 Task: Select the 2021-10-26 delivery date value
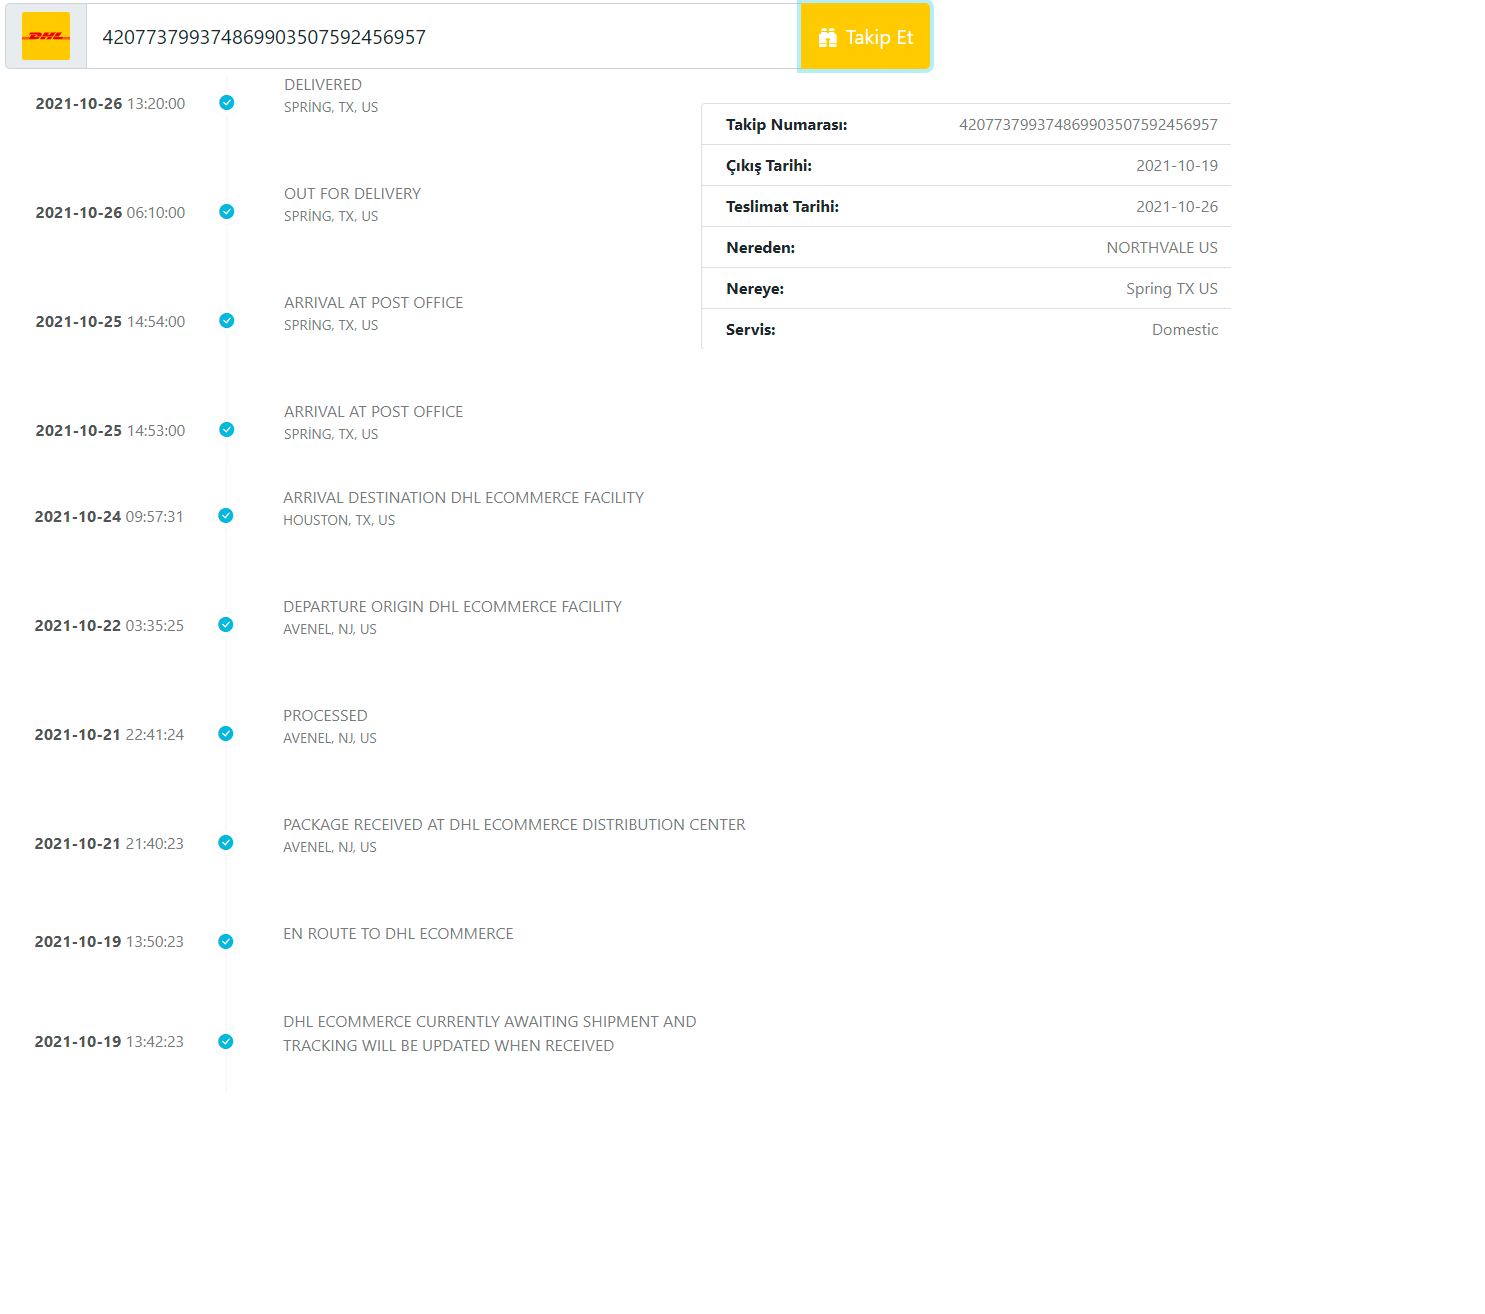click(1177, 207)
